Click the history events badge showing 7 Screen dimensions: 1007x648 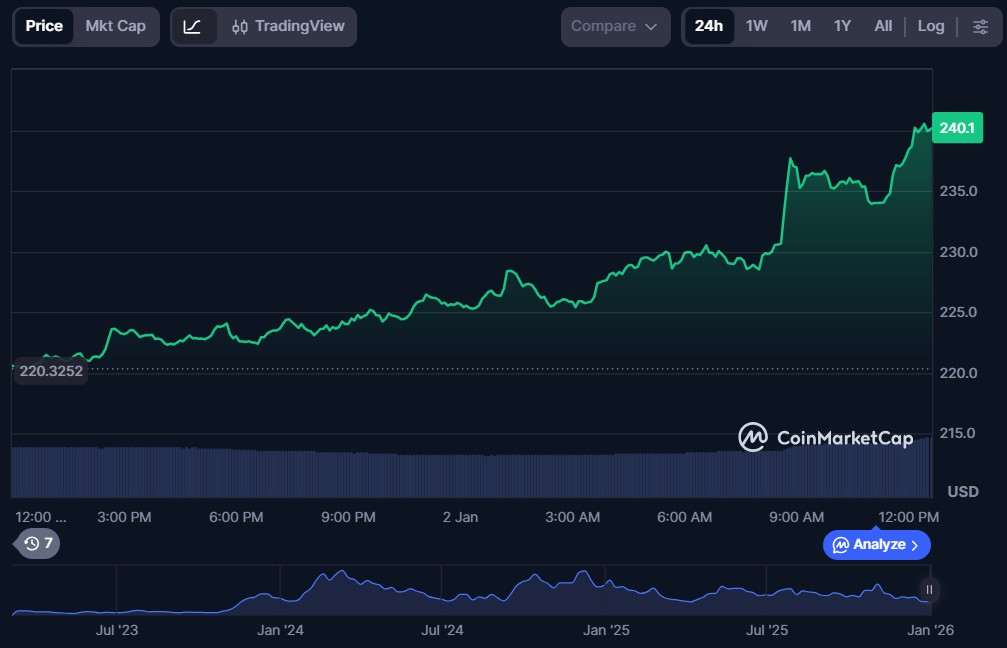tap(40, 543)
